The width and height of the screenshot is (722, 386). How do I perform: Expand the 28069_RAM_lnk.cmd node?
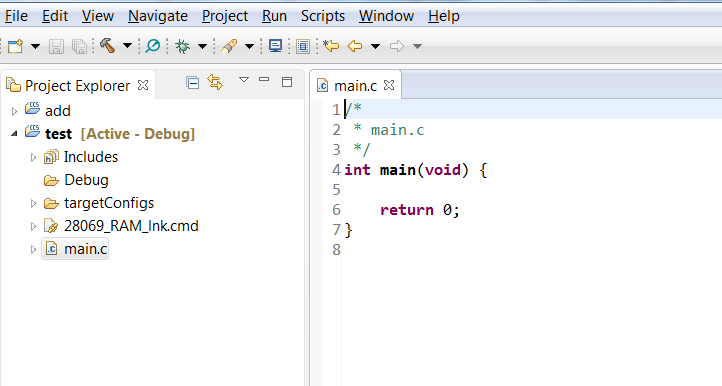[33, 227]
